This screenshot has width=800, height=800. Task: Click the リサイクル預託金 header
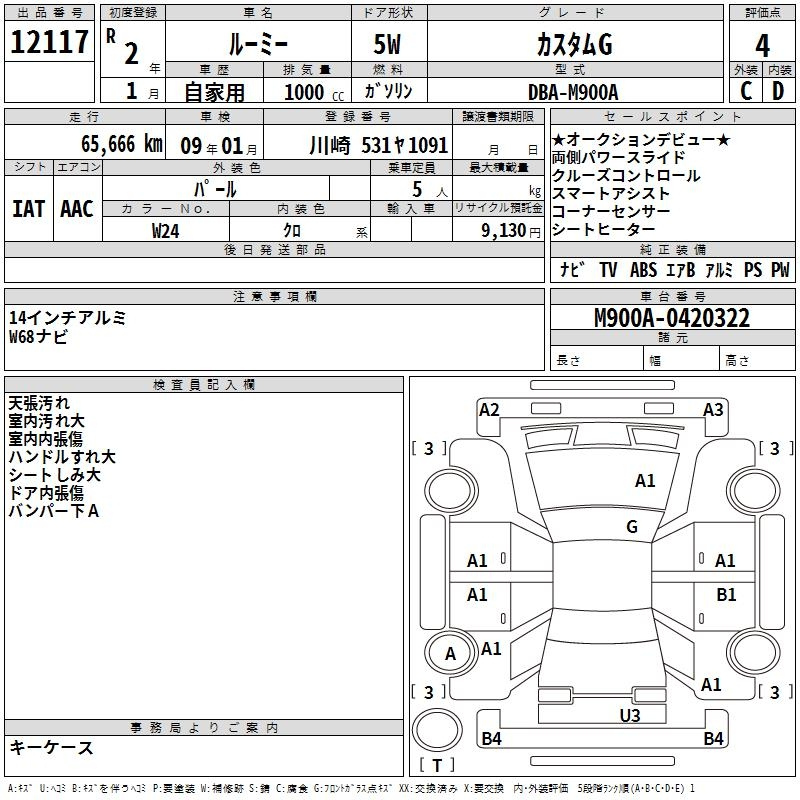tap(498, 208)
